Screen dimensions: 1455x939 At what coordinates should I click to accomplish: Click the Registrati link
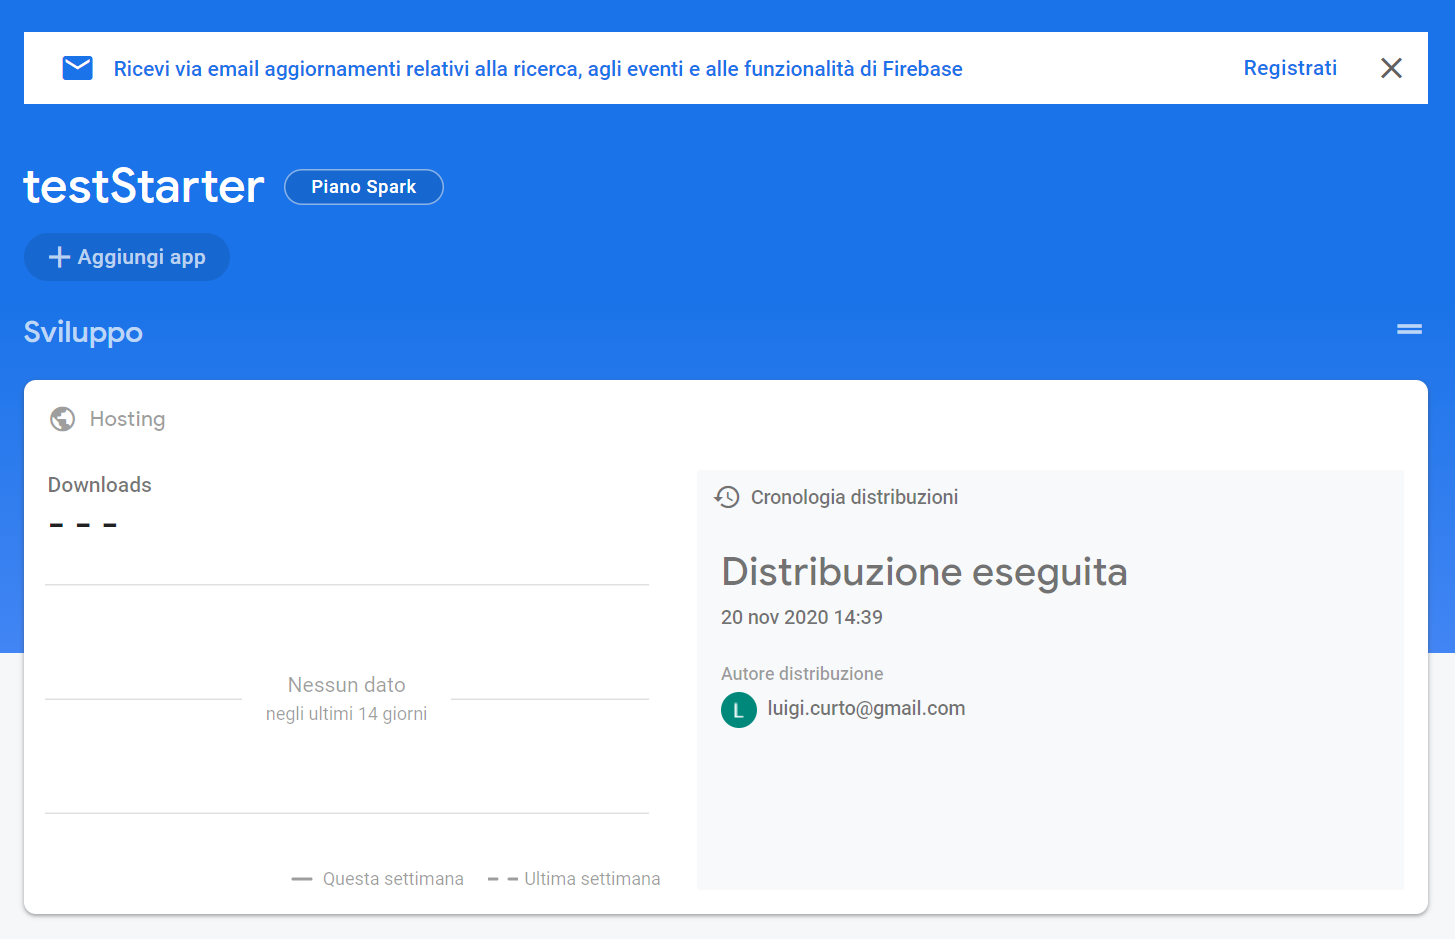(x=1289, y=68)
